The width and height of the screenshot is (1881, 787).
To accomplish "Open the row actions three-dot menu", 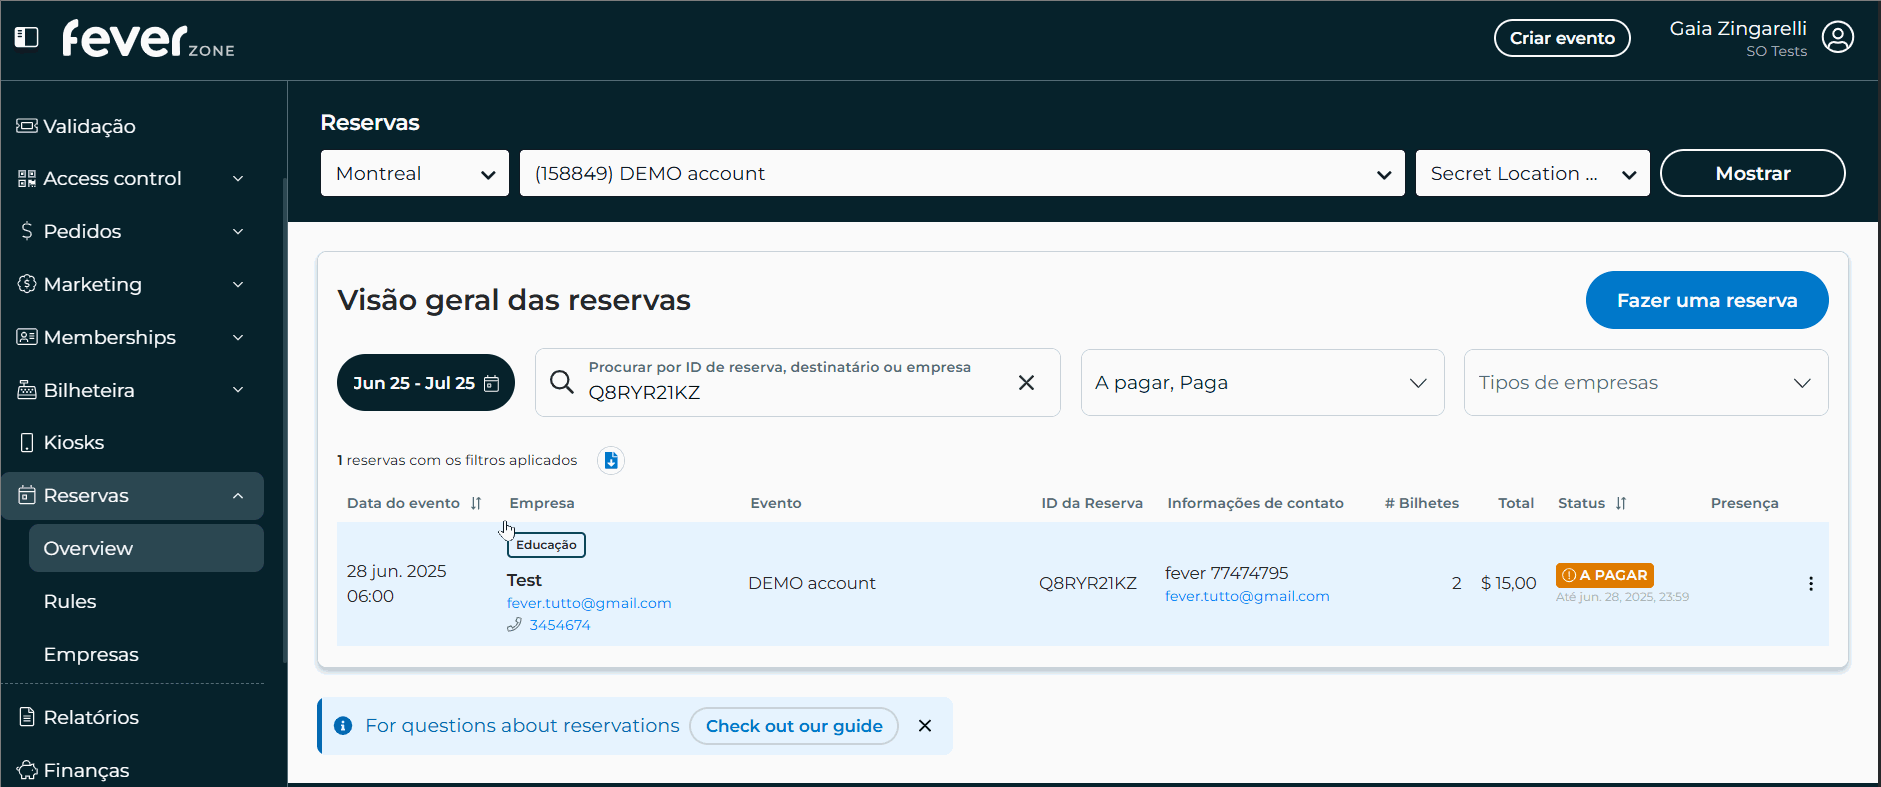I will click(x=1810, y=584).
